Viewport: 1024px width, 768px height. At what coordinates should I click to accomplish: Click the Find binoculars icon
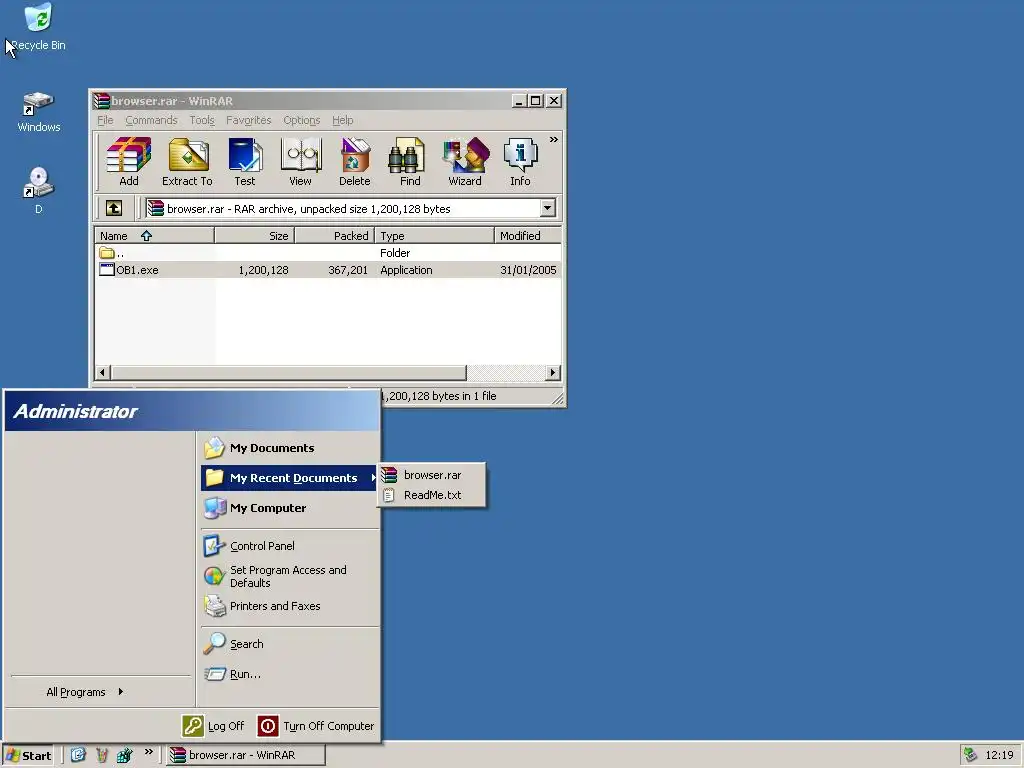tap(409, 162)
